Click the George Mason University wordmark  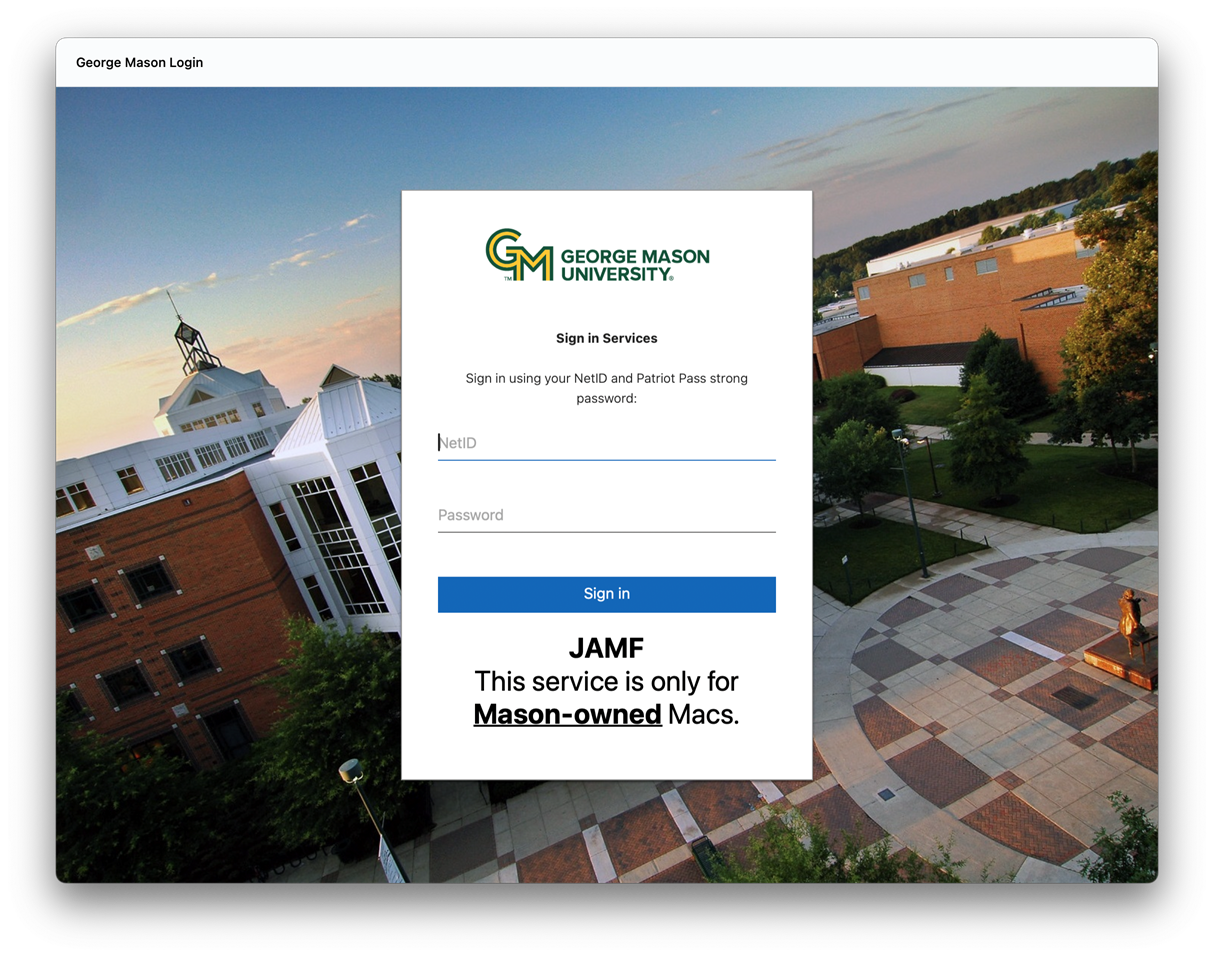pos(634,264)
